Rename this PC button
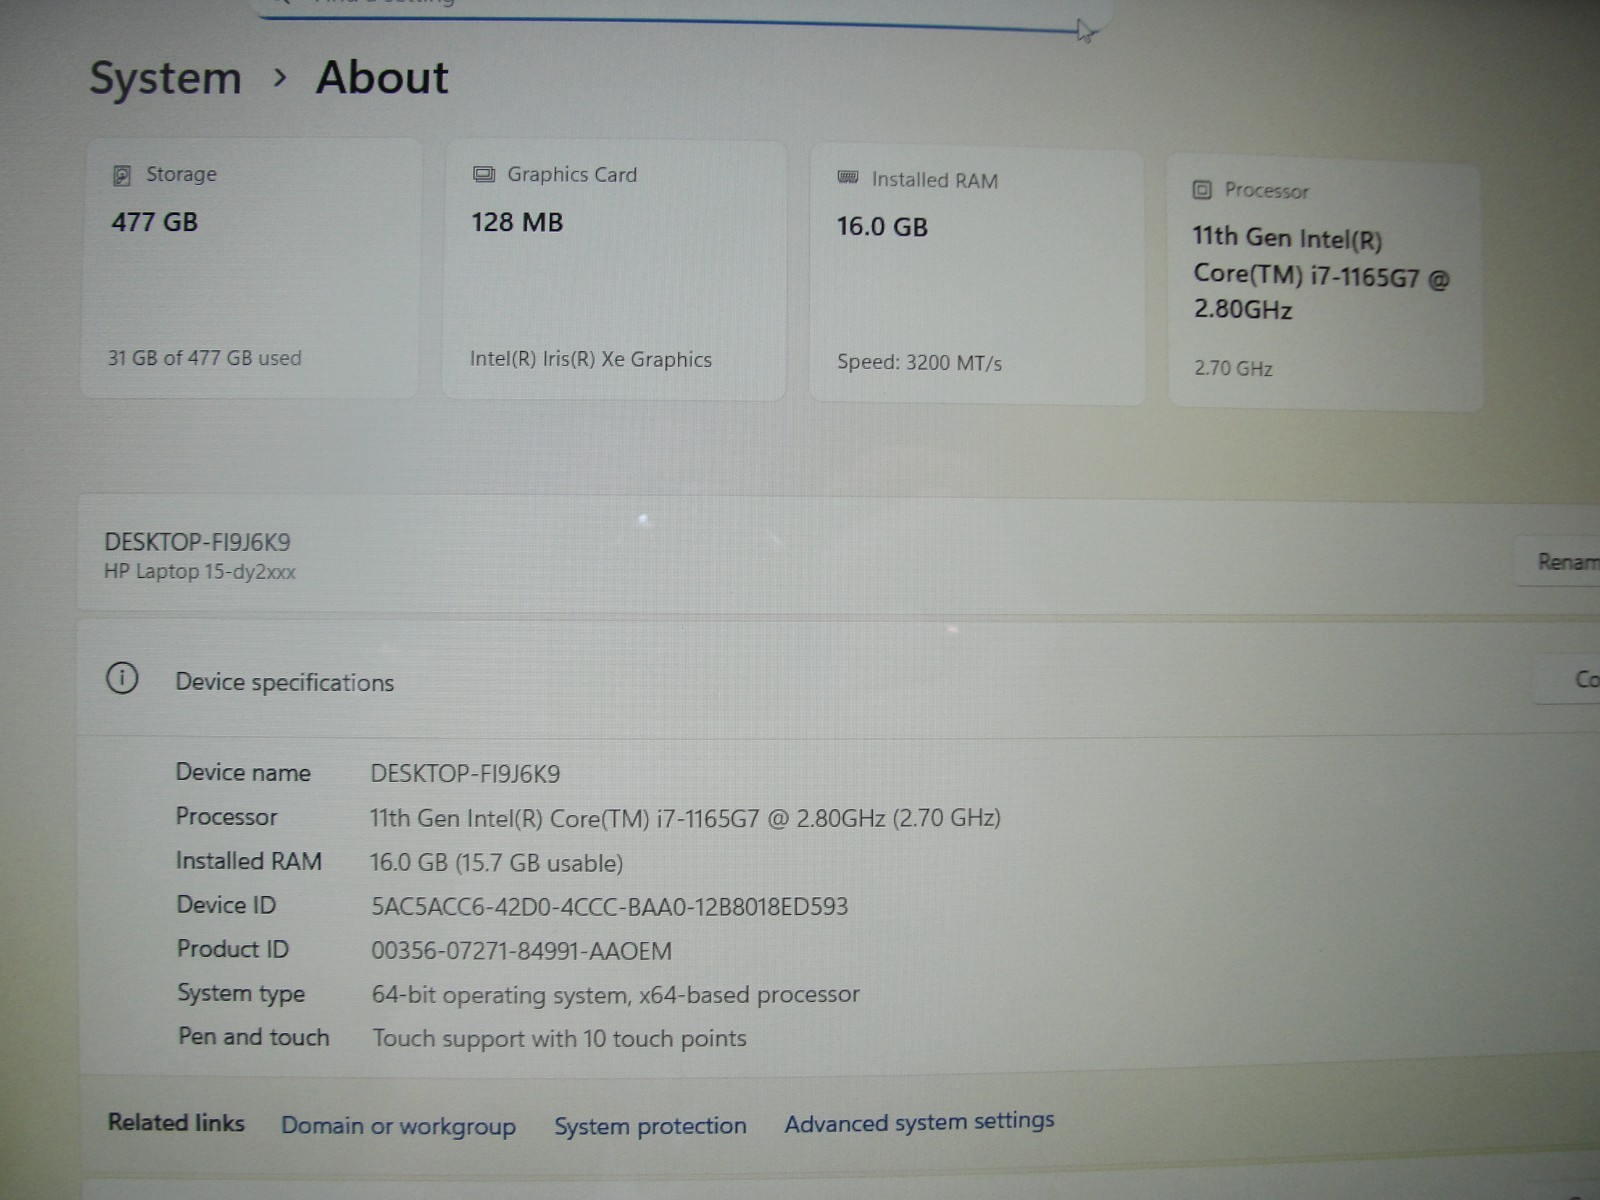The image size is (1600, 1200). click(x=1559, y=561)
